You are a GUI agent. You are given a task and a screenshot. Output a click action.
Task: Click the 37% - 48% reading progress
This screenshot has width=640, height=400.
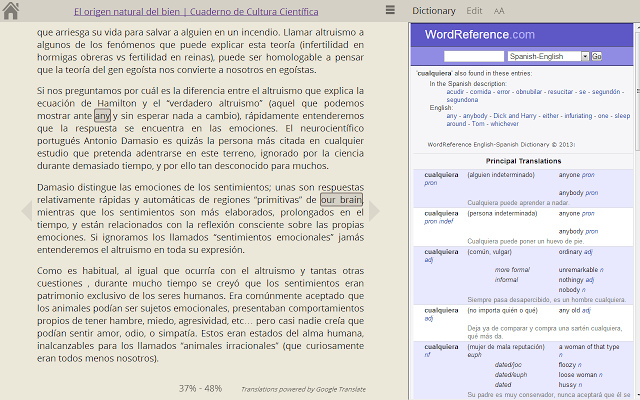[200, 388]
